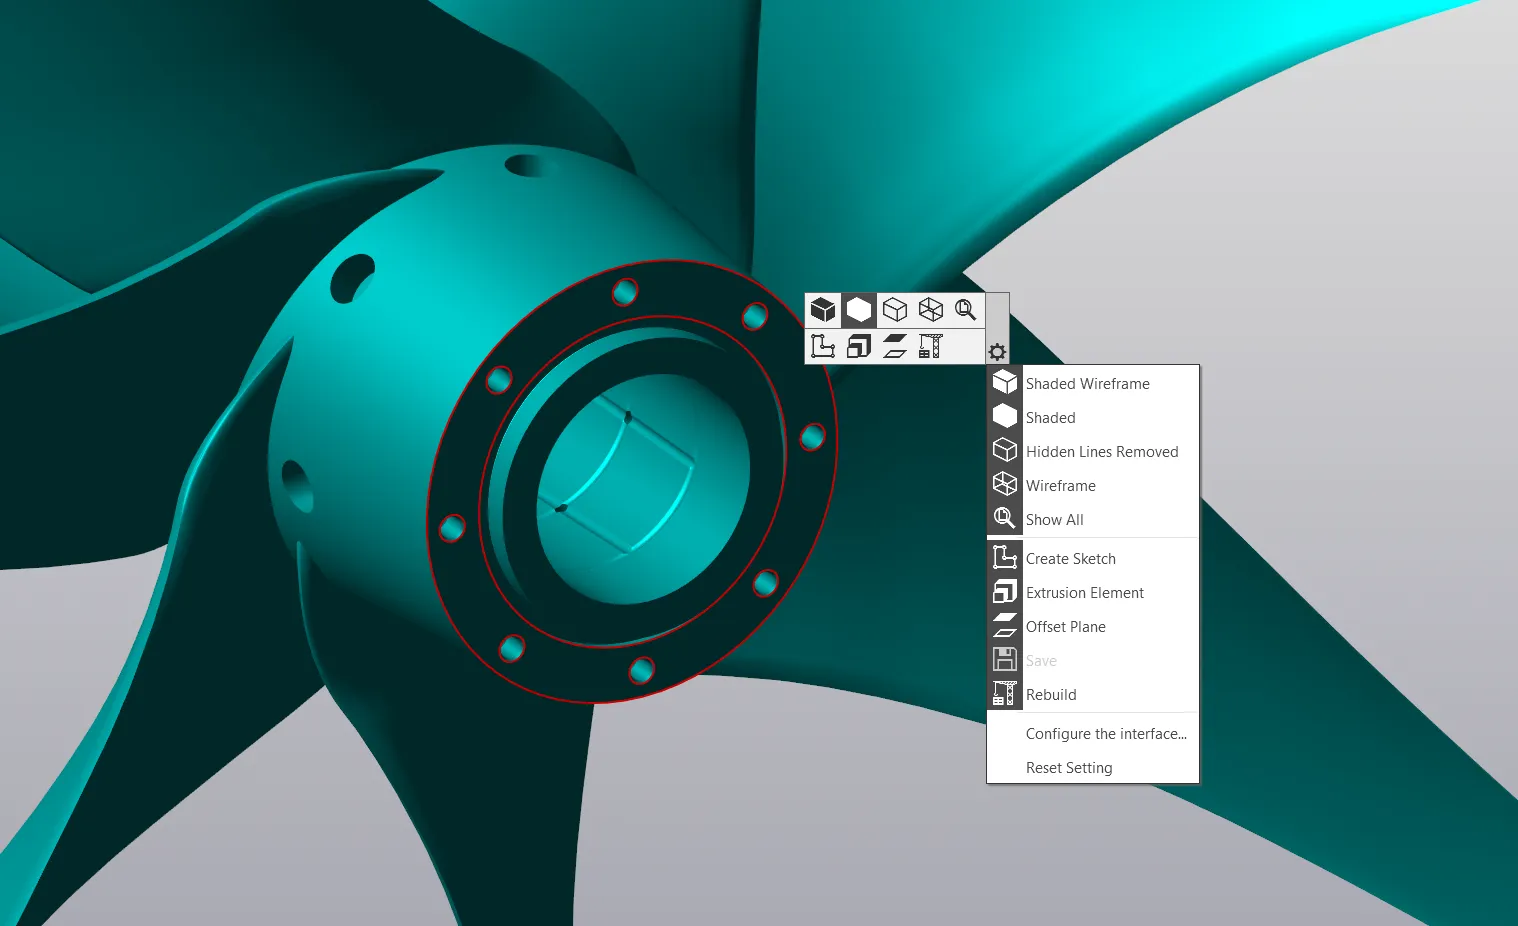The width and height of the screenshot is (1518, 926).
Task: Click the Rebuild icon in the floating toolbar
Action: point(931,346)
